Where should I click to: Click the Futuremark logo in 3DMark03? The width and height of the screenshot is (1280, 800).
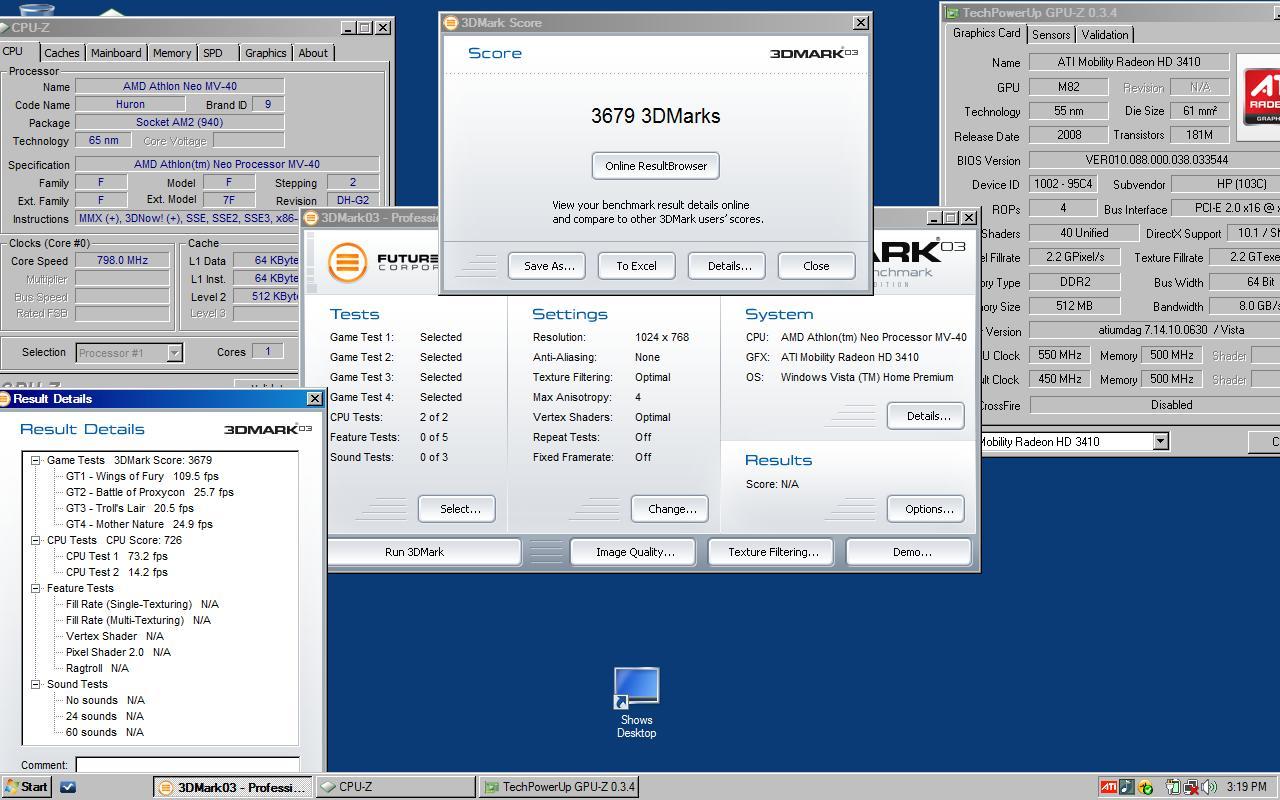pos(347,262)
